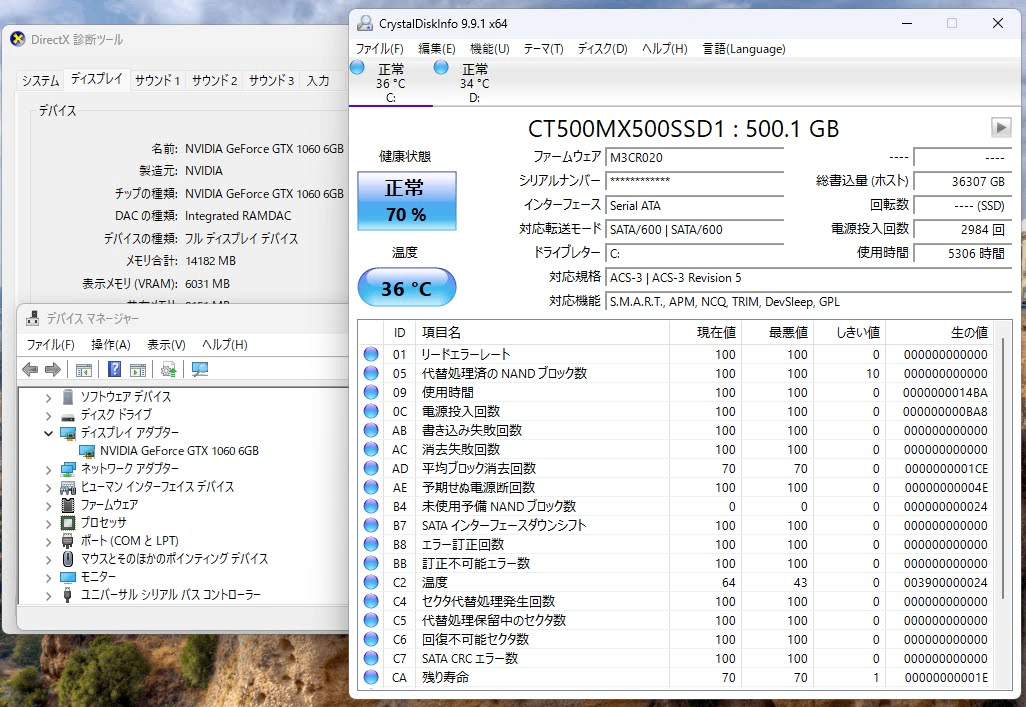Collapse the ディスプレイ アダプター node

(48, 433)
